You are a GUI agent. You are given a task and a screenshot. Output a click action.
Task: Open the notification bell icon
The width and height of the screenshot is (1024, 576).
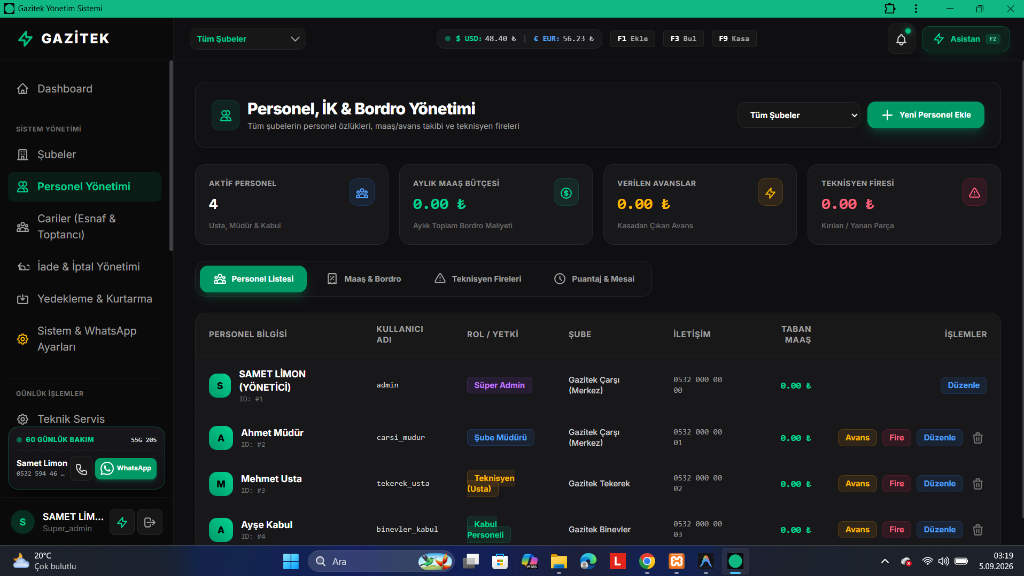point(901,39)
